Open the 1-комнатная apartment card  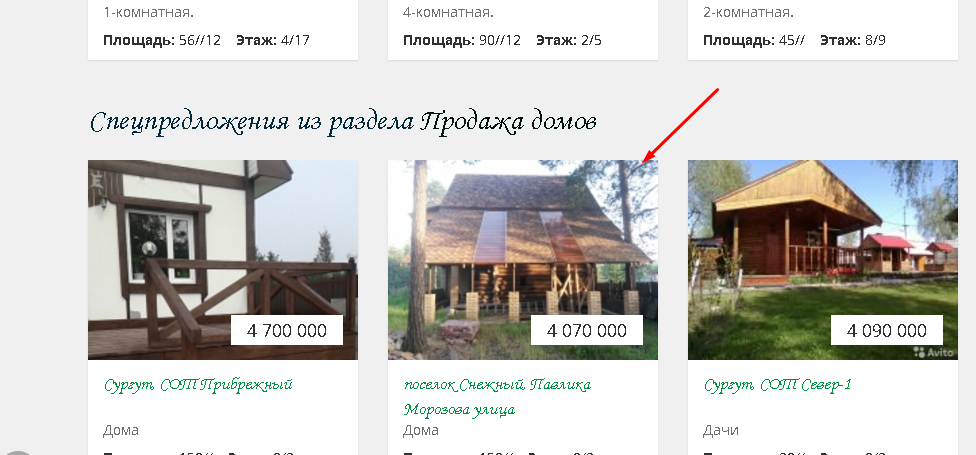(223, 30)
